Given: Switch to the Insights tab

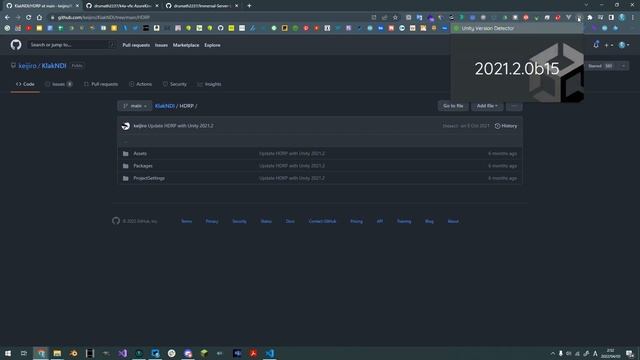Looking at the screenshot, I should click(209, 84).
